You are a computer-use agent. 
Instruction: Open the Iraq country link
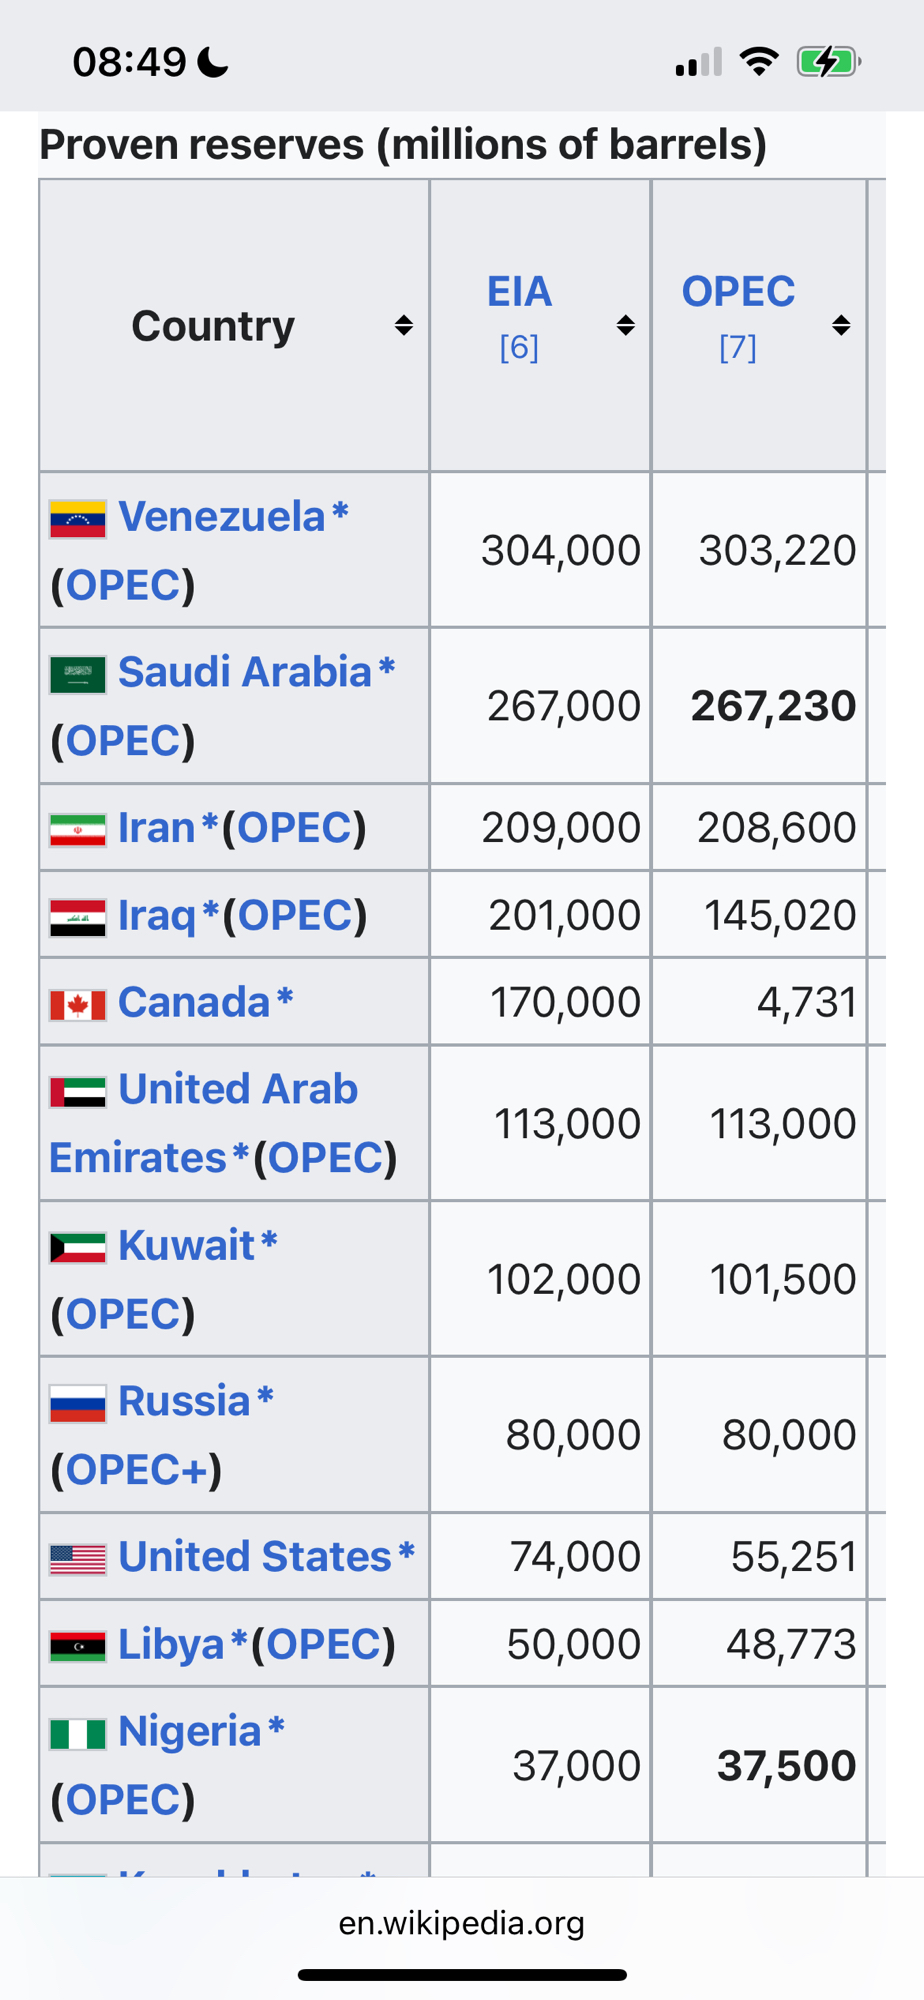[x=157, y=916]
